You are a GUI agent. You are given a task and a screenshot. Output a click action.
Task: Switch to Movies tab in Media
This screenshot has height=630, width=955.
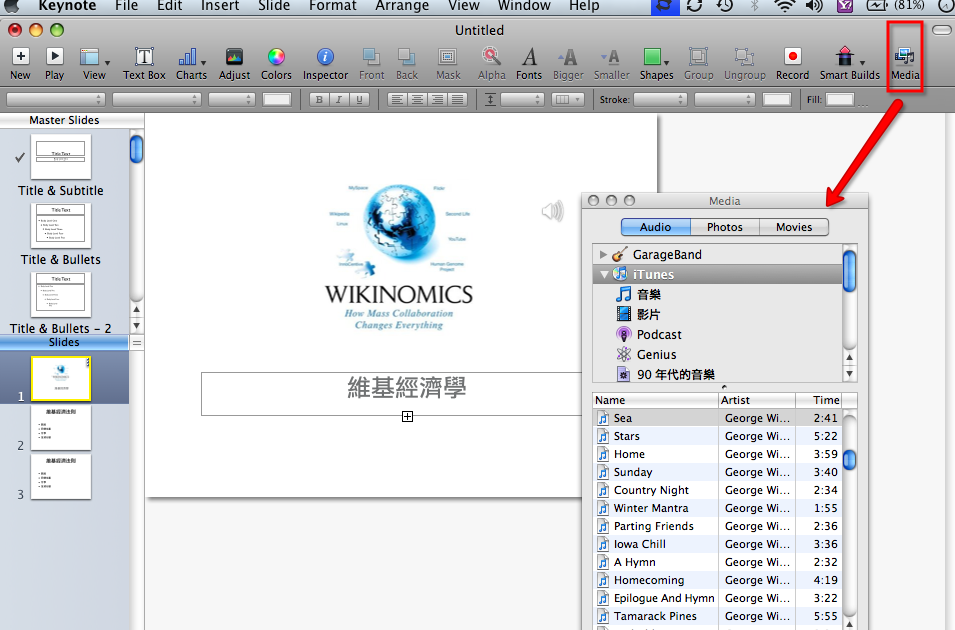(794, 227)
